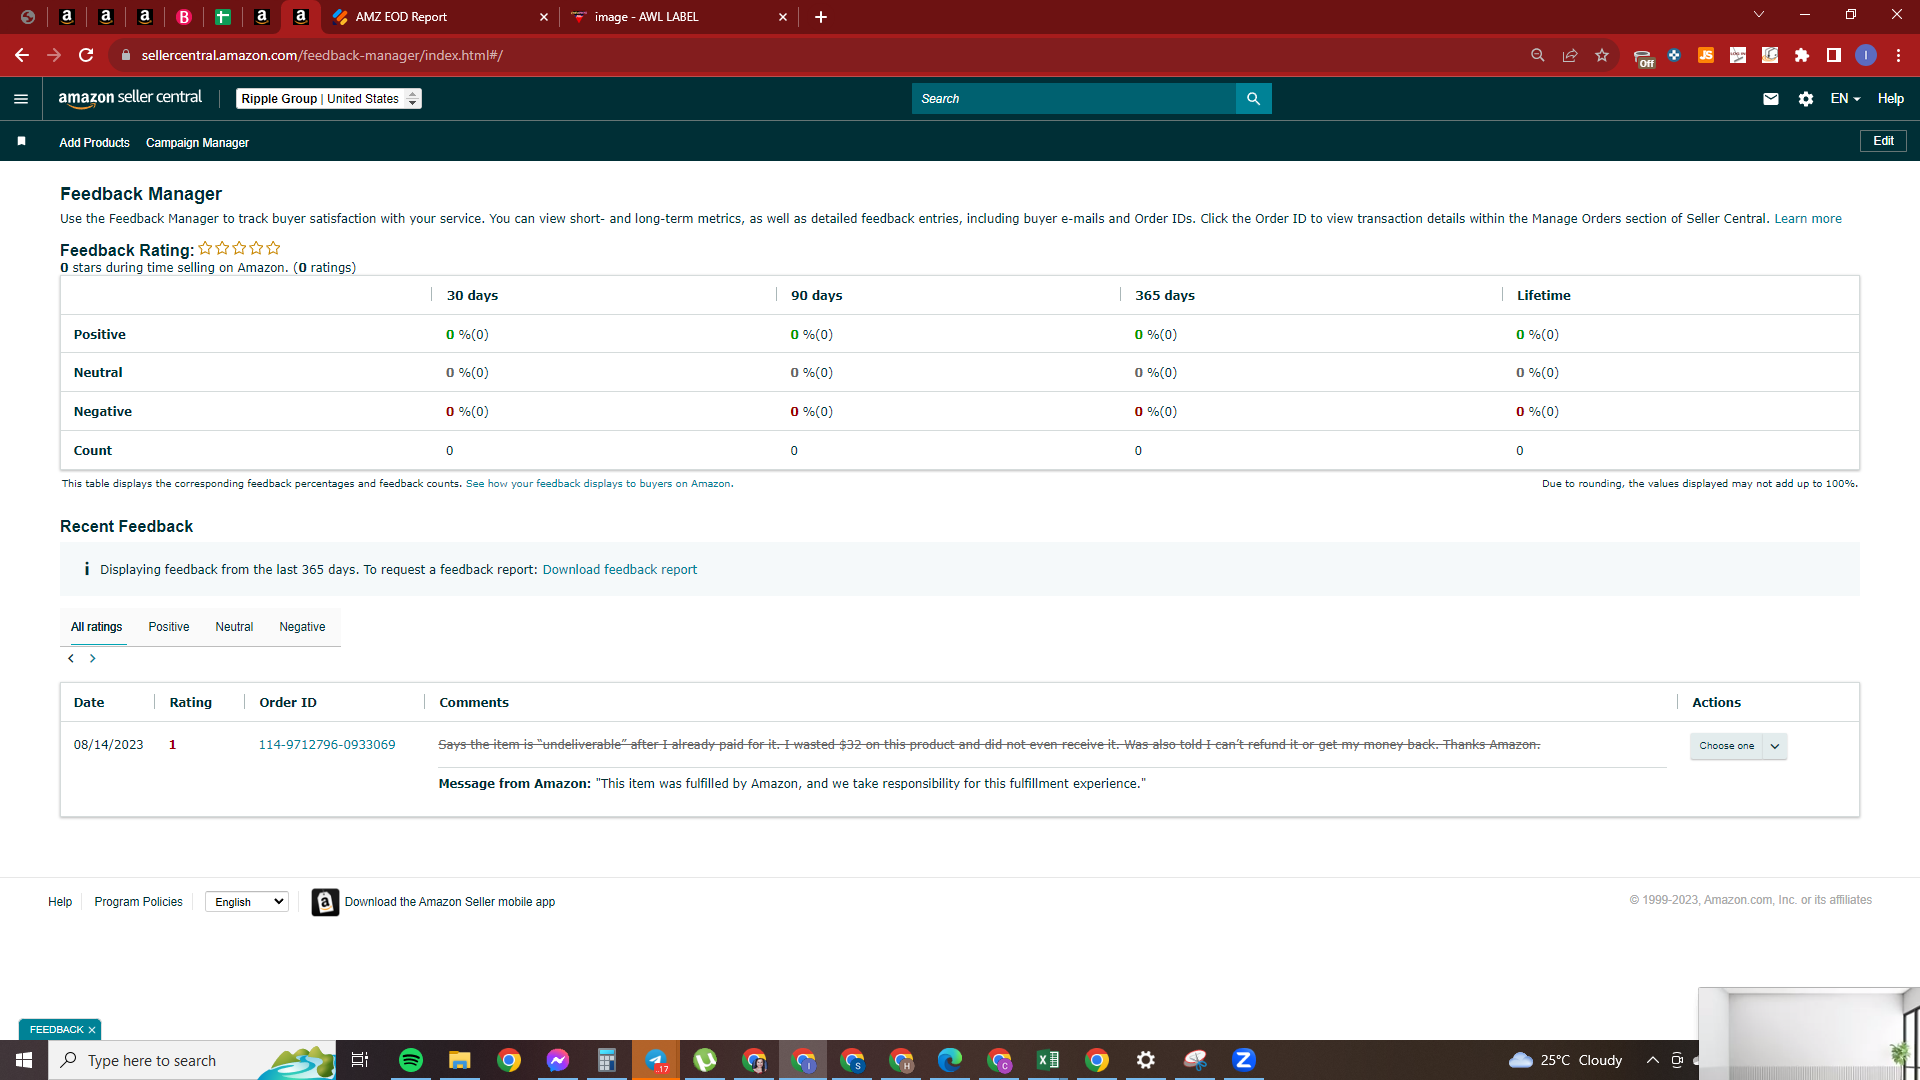Open the Add Products shortcut
The image size is (1920, 1080).
94,143
